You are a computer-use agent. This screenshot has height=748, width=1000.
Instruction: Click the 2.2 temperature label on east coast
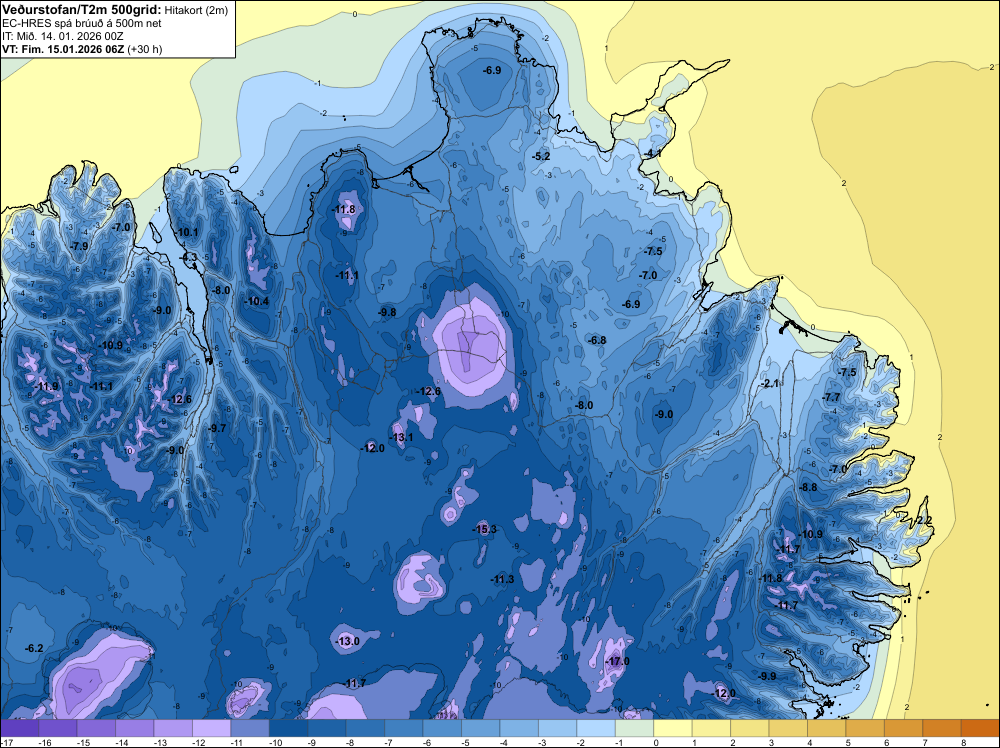pyautogui.click(x=924, y=521)
